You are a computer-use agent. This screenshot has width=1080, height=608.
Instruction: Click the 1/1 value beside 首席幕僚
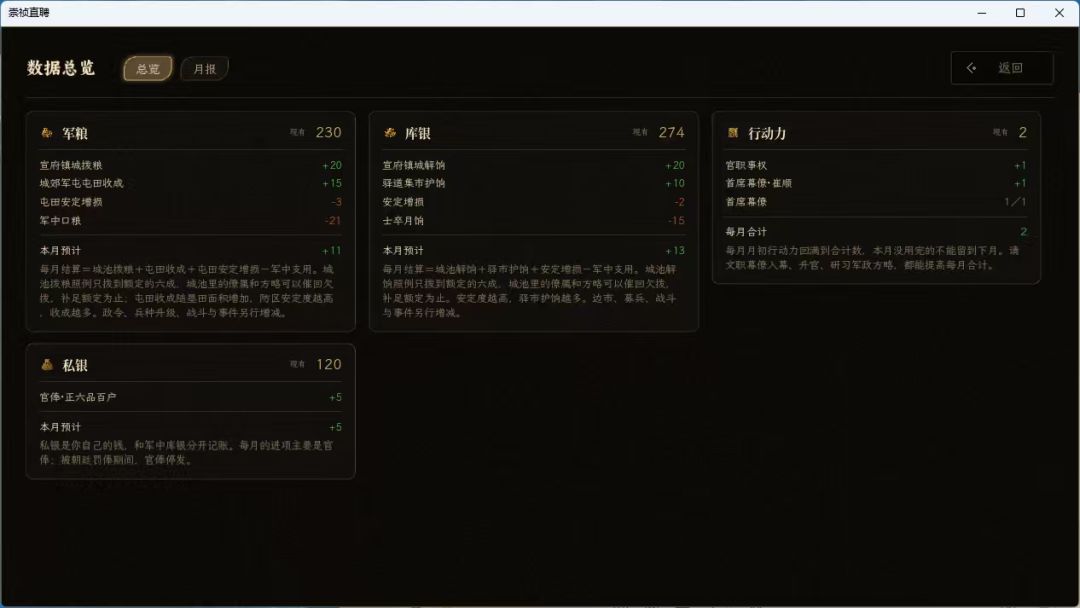pos(1015,202)
